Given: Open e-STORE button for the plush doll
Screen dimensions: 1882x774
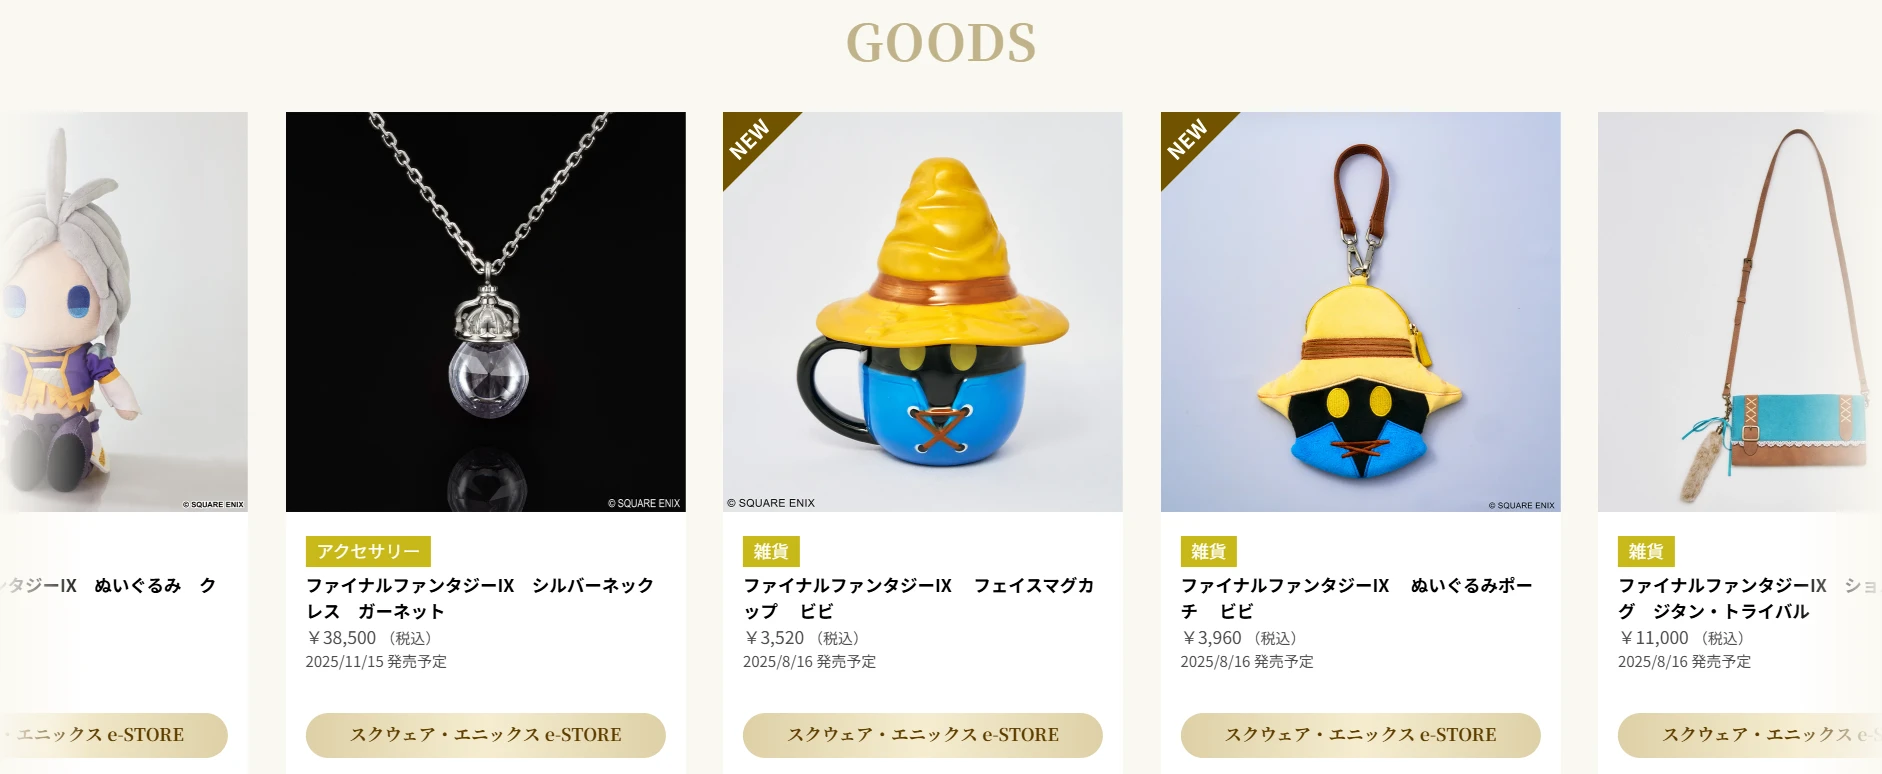Looking at the screenshot, I should coord(114,735).
